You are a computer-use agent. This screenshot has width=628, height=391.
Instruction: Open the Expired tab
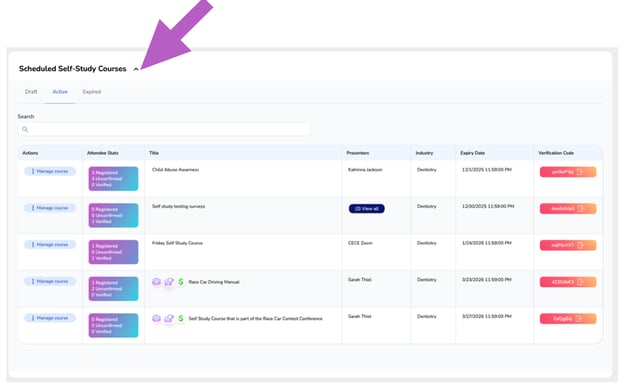[x=92, y=92]
